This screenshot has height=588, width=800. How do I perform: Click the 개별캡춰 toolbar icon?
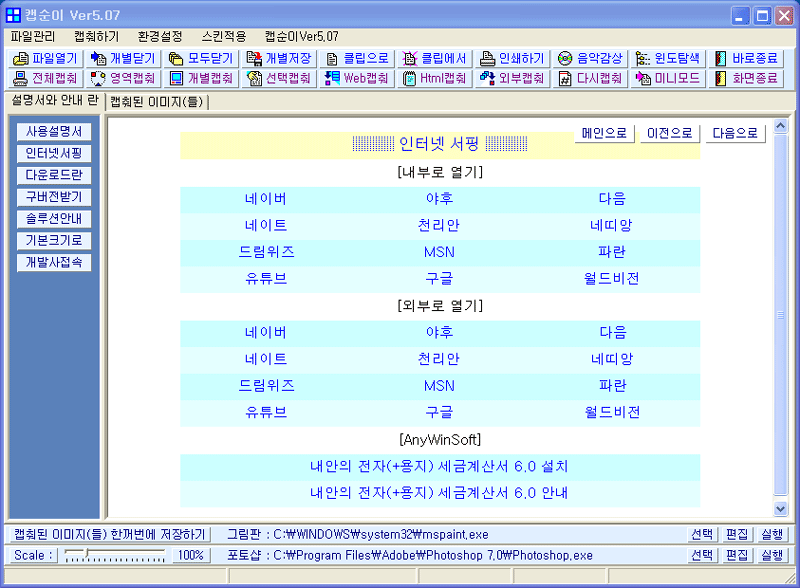point(176,78)
